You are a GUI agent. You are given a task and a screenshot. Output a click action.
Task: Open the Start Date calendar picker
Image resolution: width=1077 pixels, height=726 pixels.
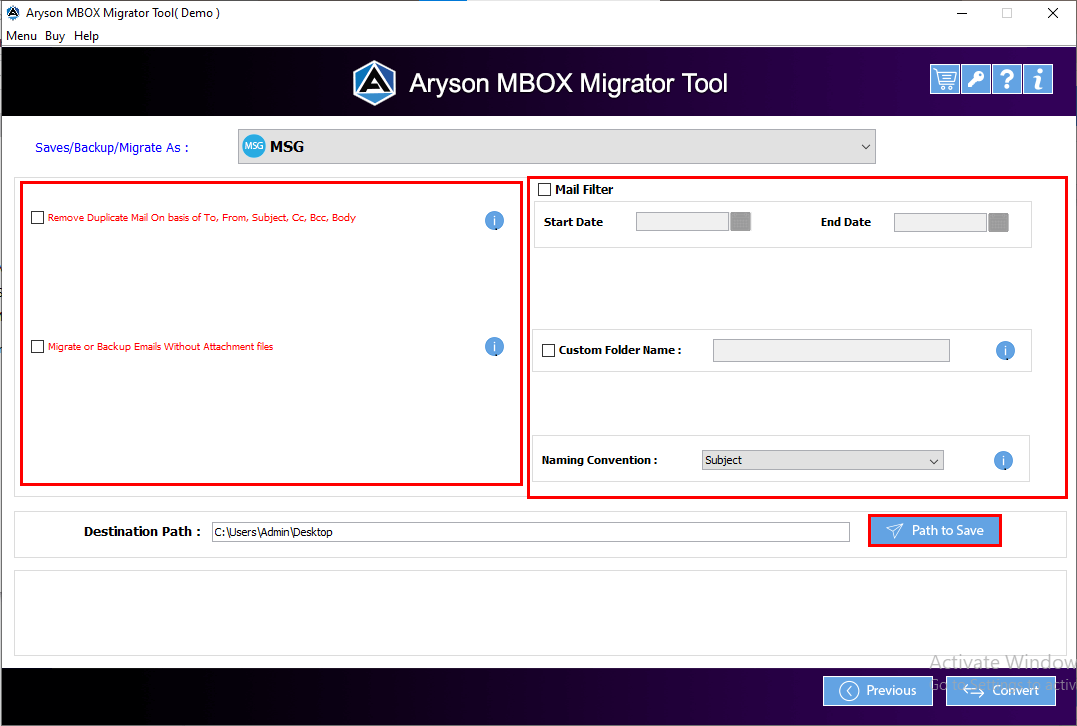pos(740,222)
